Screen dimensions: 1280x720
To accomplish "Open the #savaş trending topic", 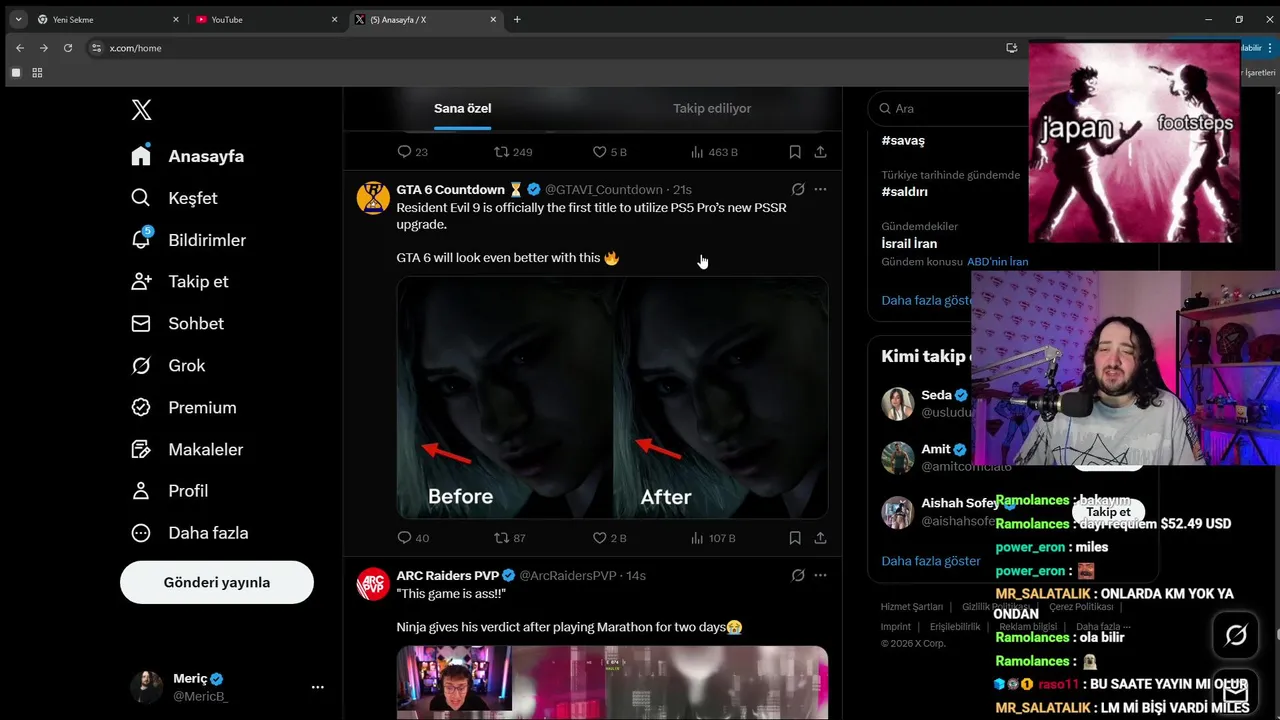I will click(x=903, y=141).
